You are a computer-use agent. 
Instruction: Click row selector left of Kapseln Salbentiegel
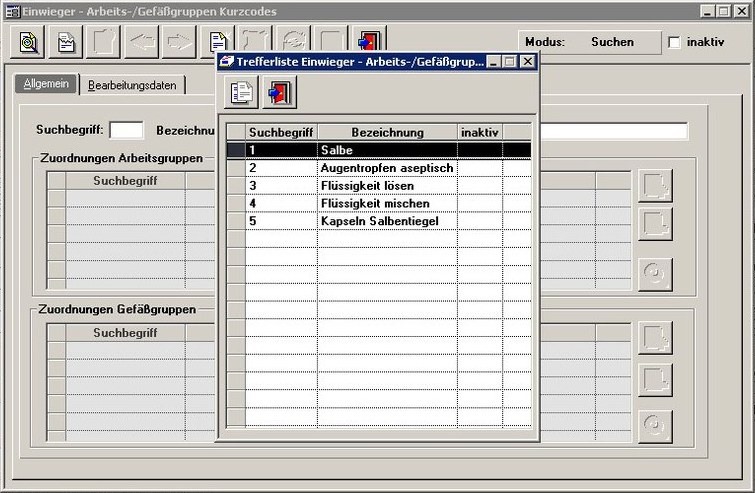(x=236, y=221)
